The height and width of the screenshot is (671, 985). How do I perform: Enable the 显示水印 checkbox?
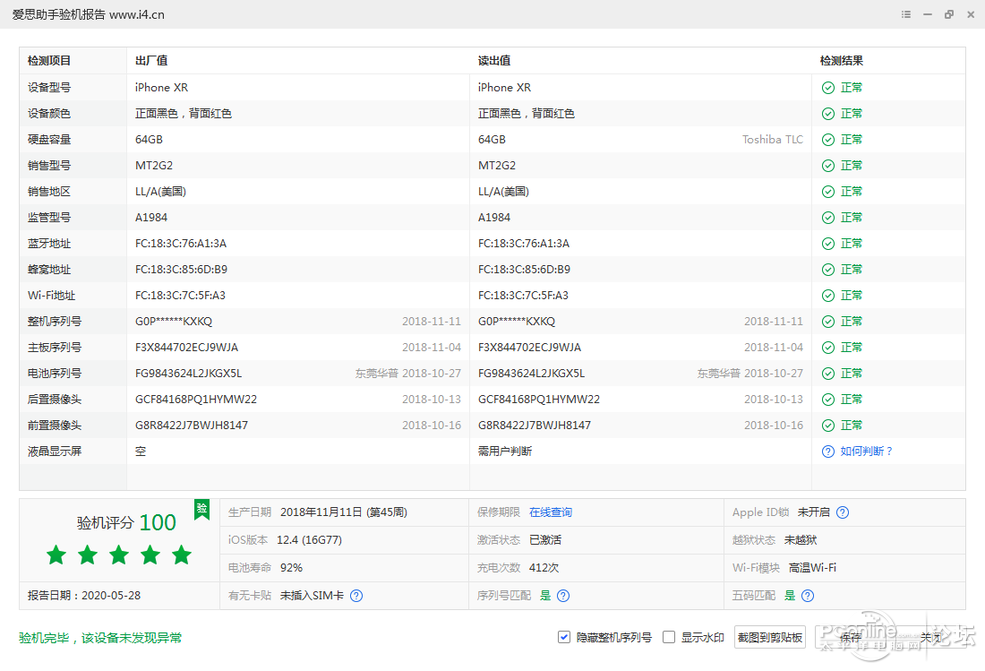(x=669, y=638)
